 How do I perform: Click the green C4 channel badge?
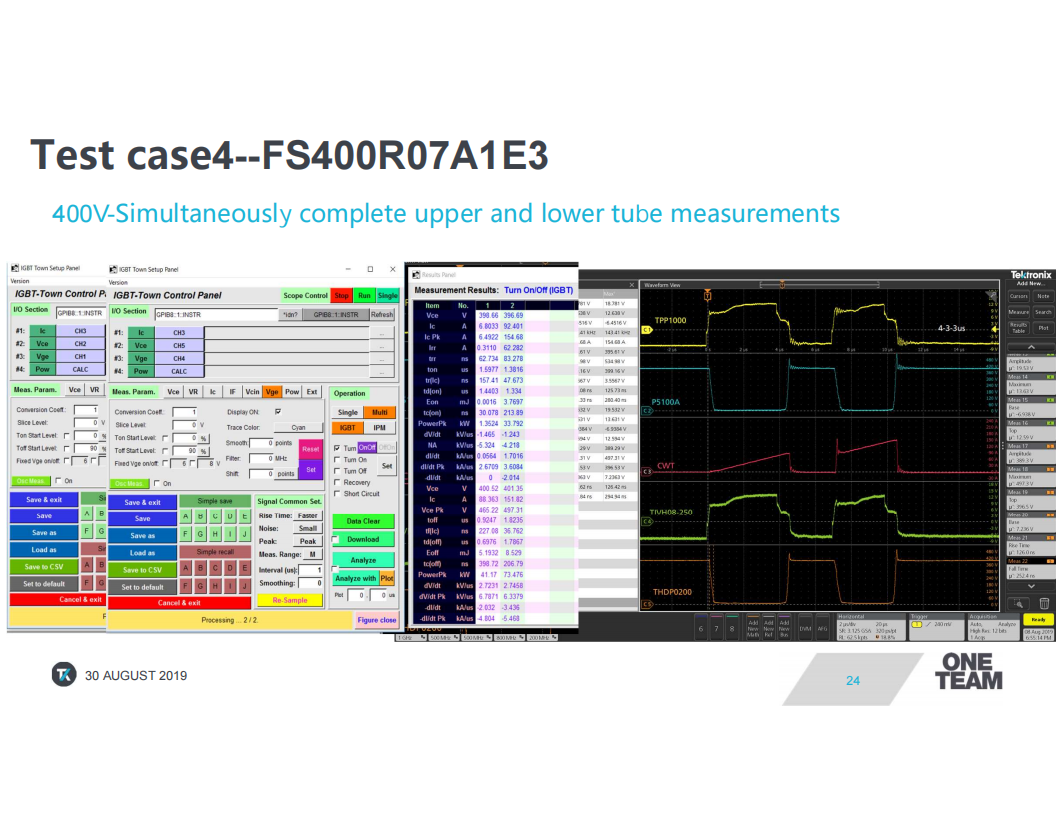[x=647, y=521]
